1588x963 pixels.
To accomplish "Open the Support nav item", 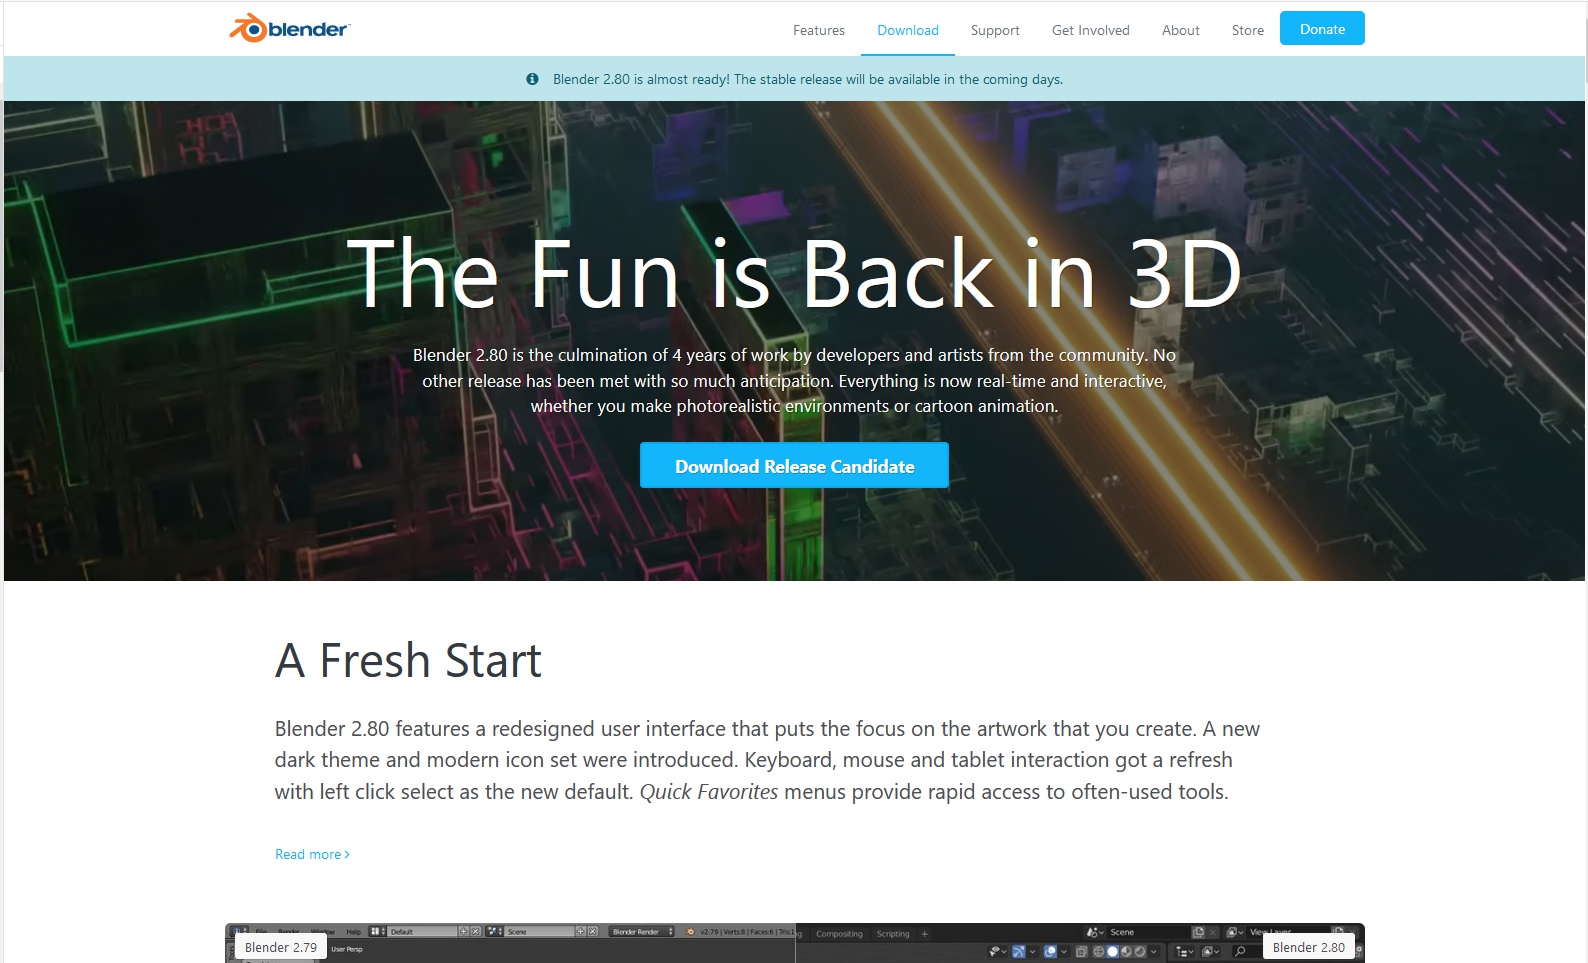I will [x=995, y=30].
